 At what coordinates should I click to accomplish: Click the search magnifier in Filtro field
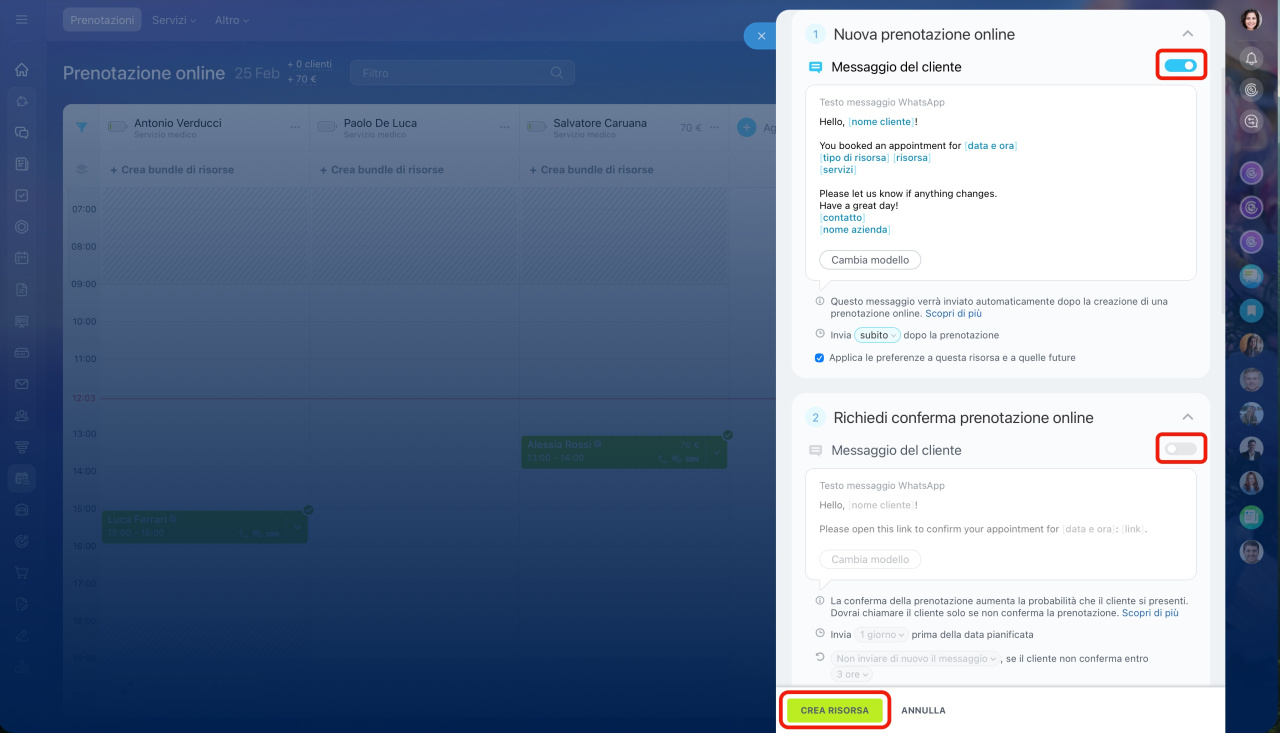coord(557,73)
